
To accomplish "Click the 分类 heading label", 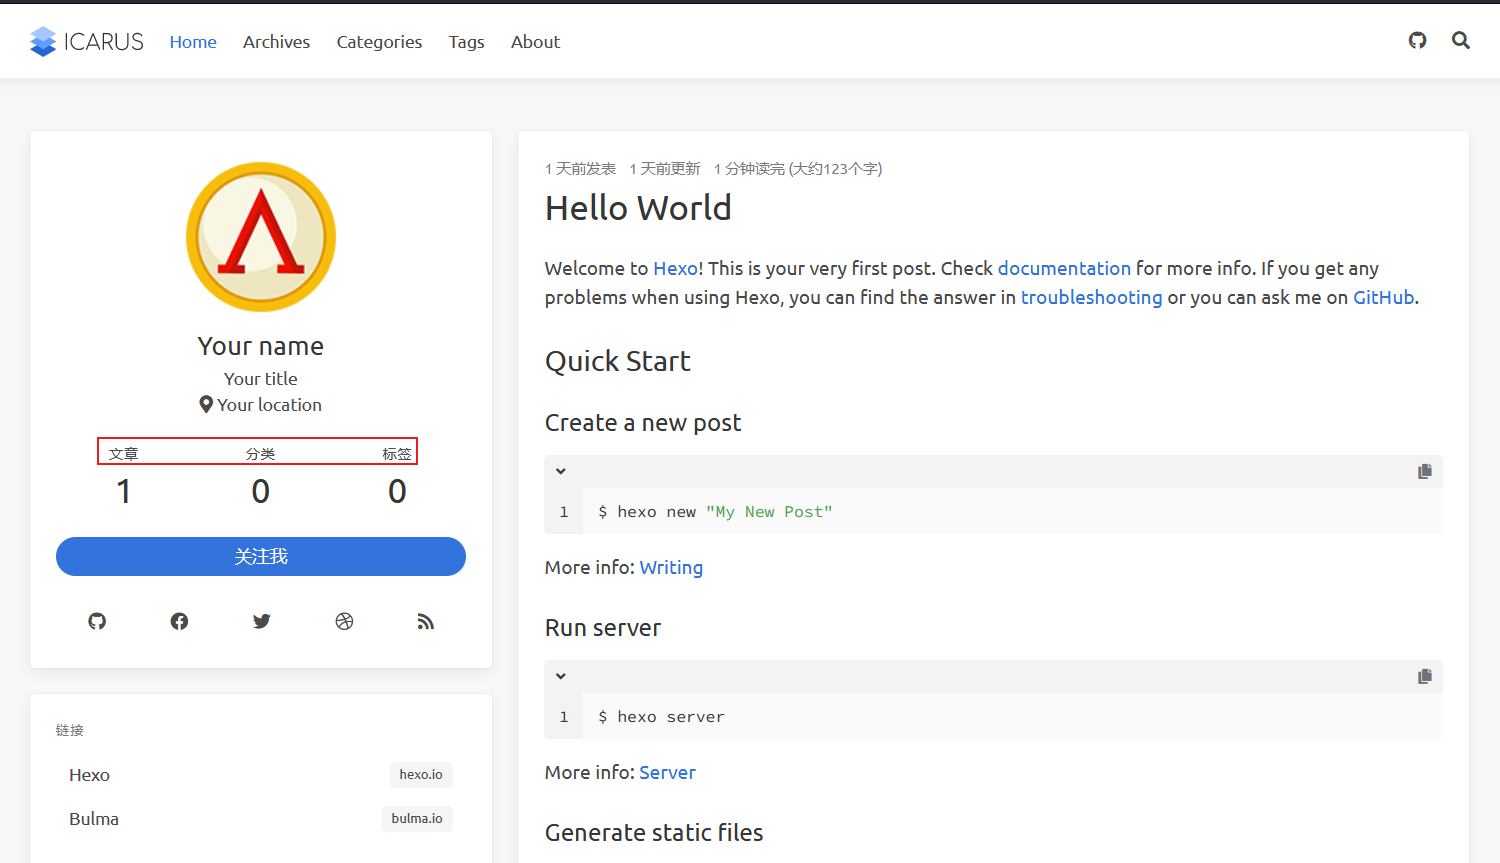I will coord(260,454).
